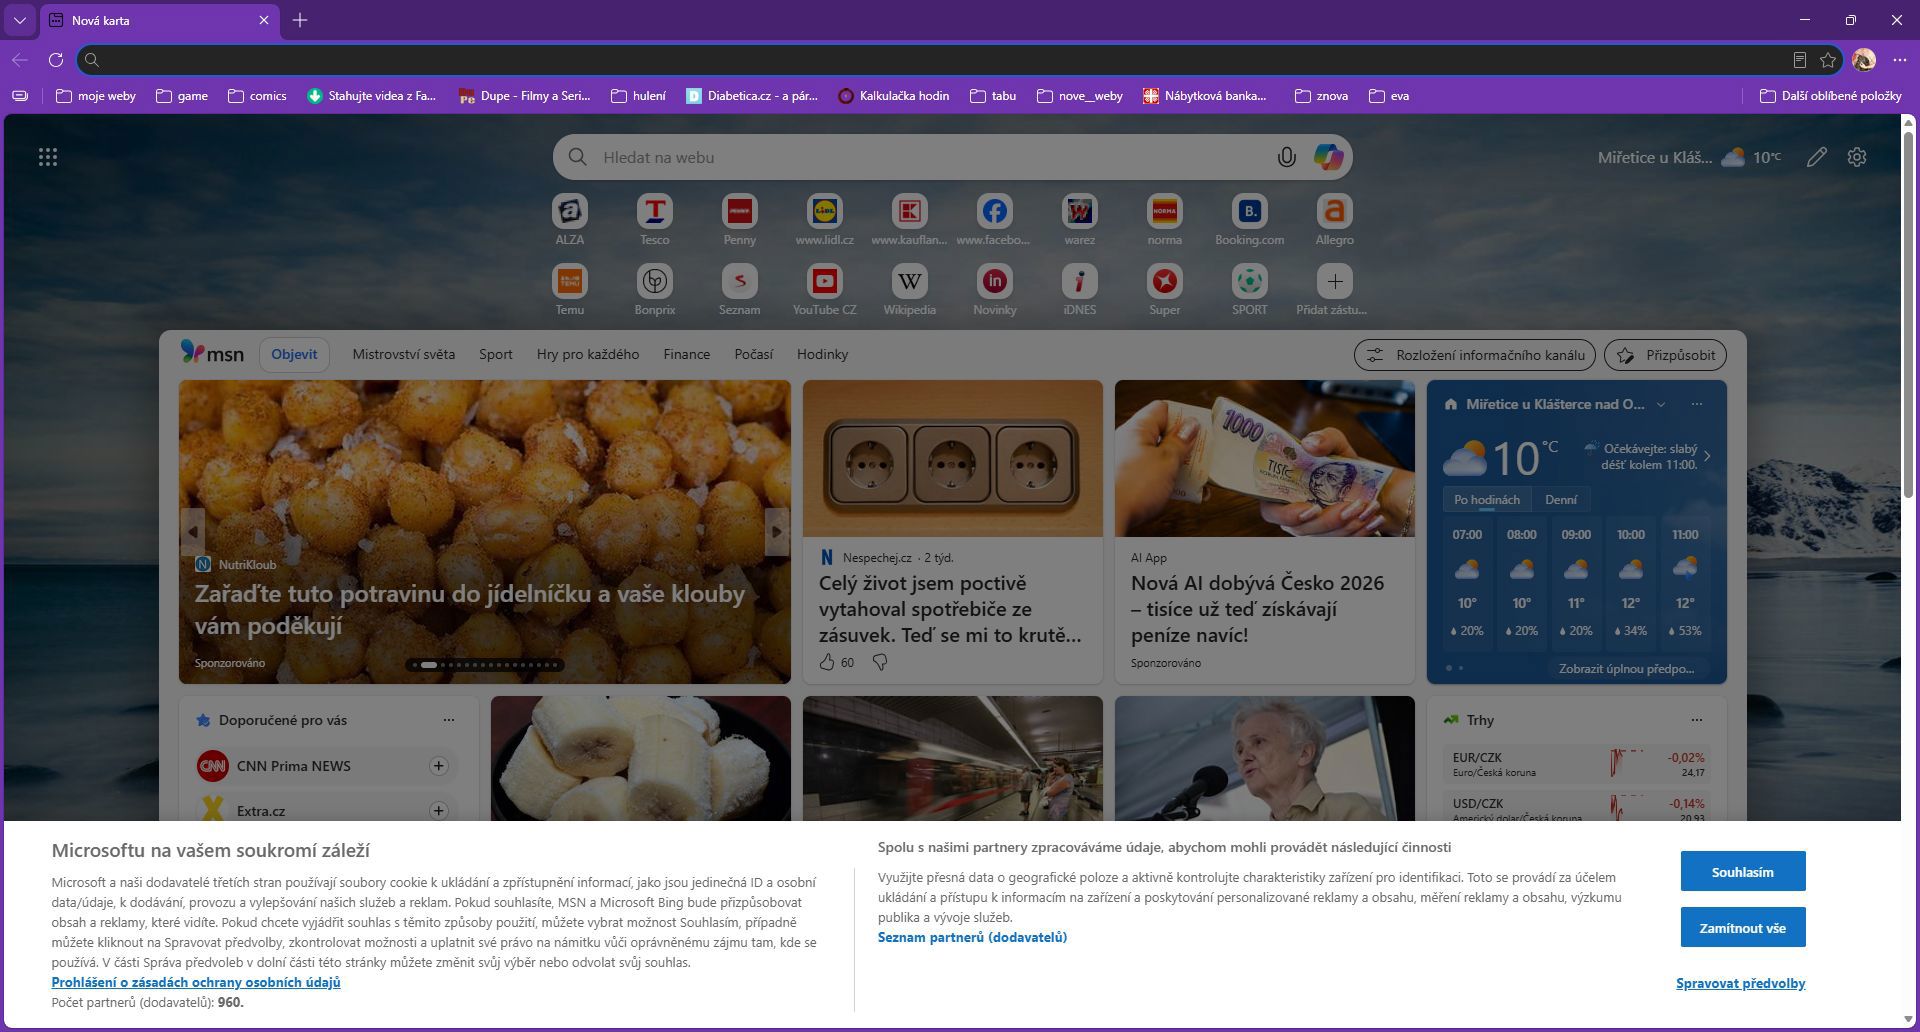The image size is (1920, 1032).
Task: Open the apps grid launcher icon
Action: 47,157
